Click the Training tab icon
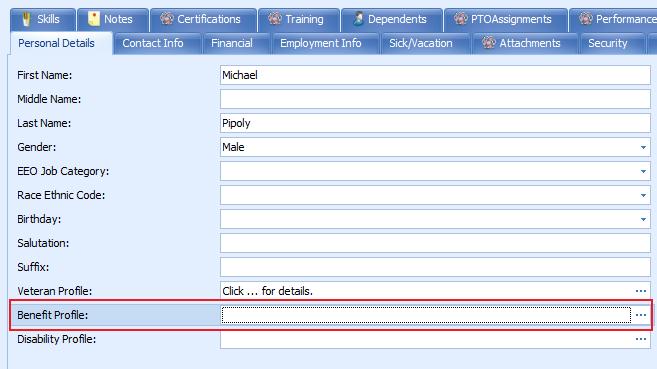This screenshot has height=369, width=657. click(275, 19)
